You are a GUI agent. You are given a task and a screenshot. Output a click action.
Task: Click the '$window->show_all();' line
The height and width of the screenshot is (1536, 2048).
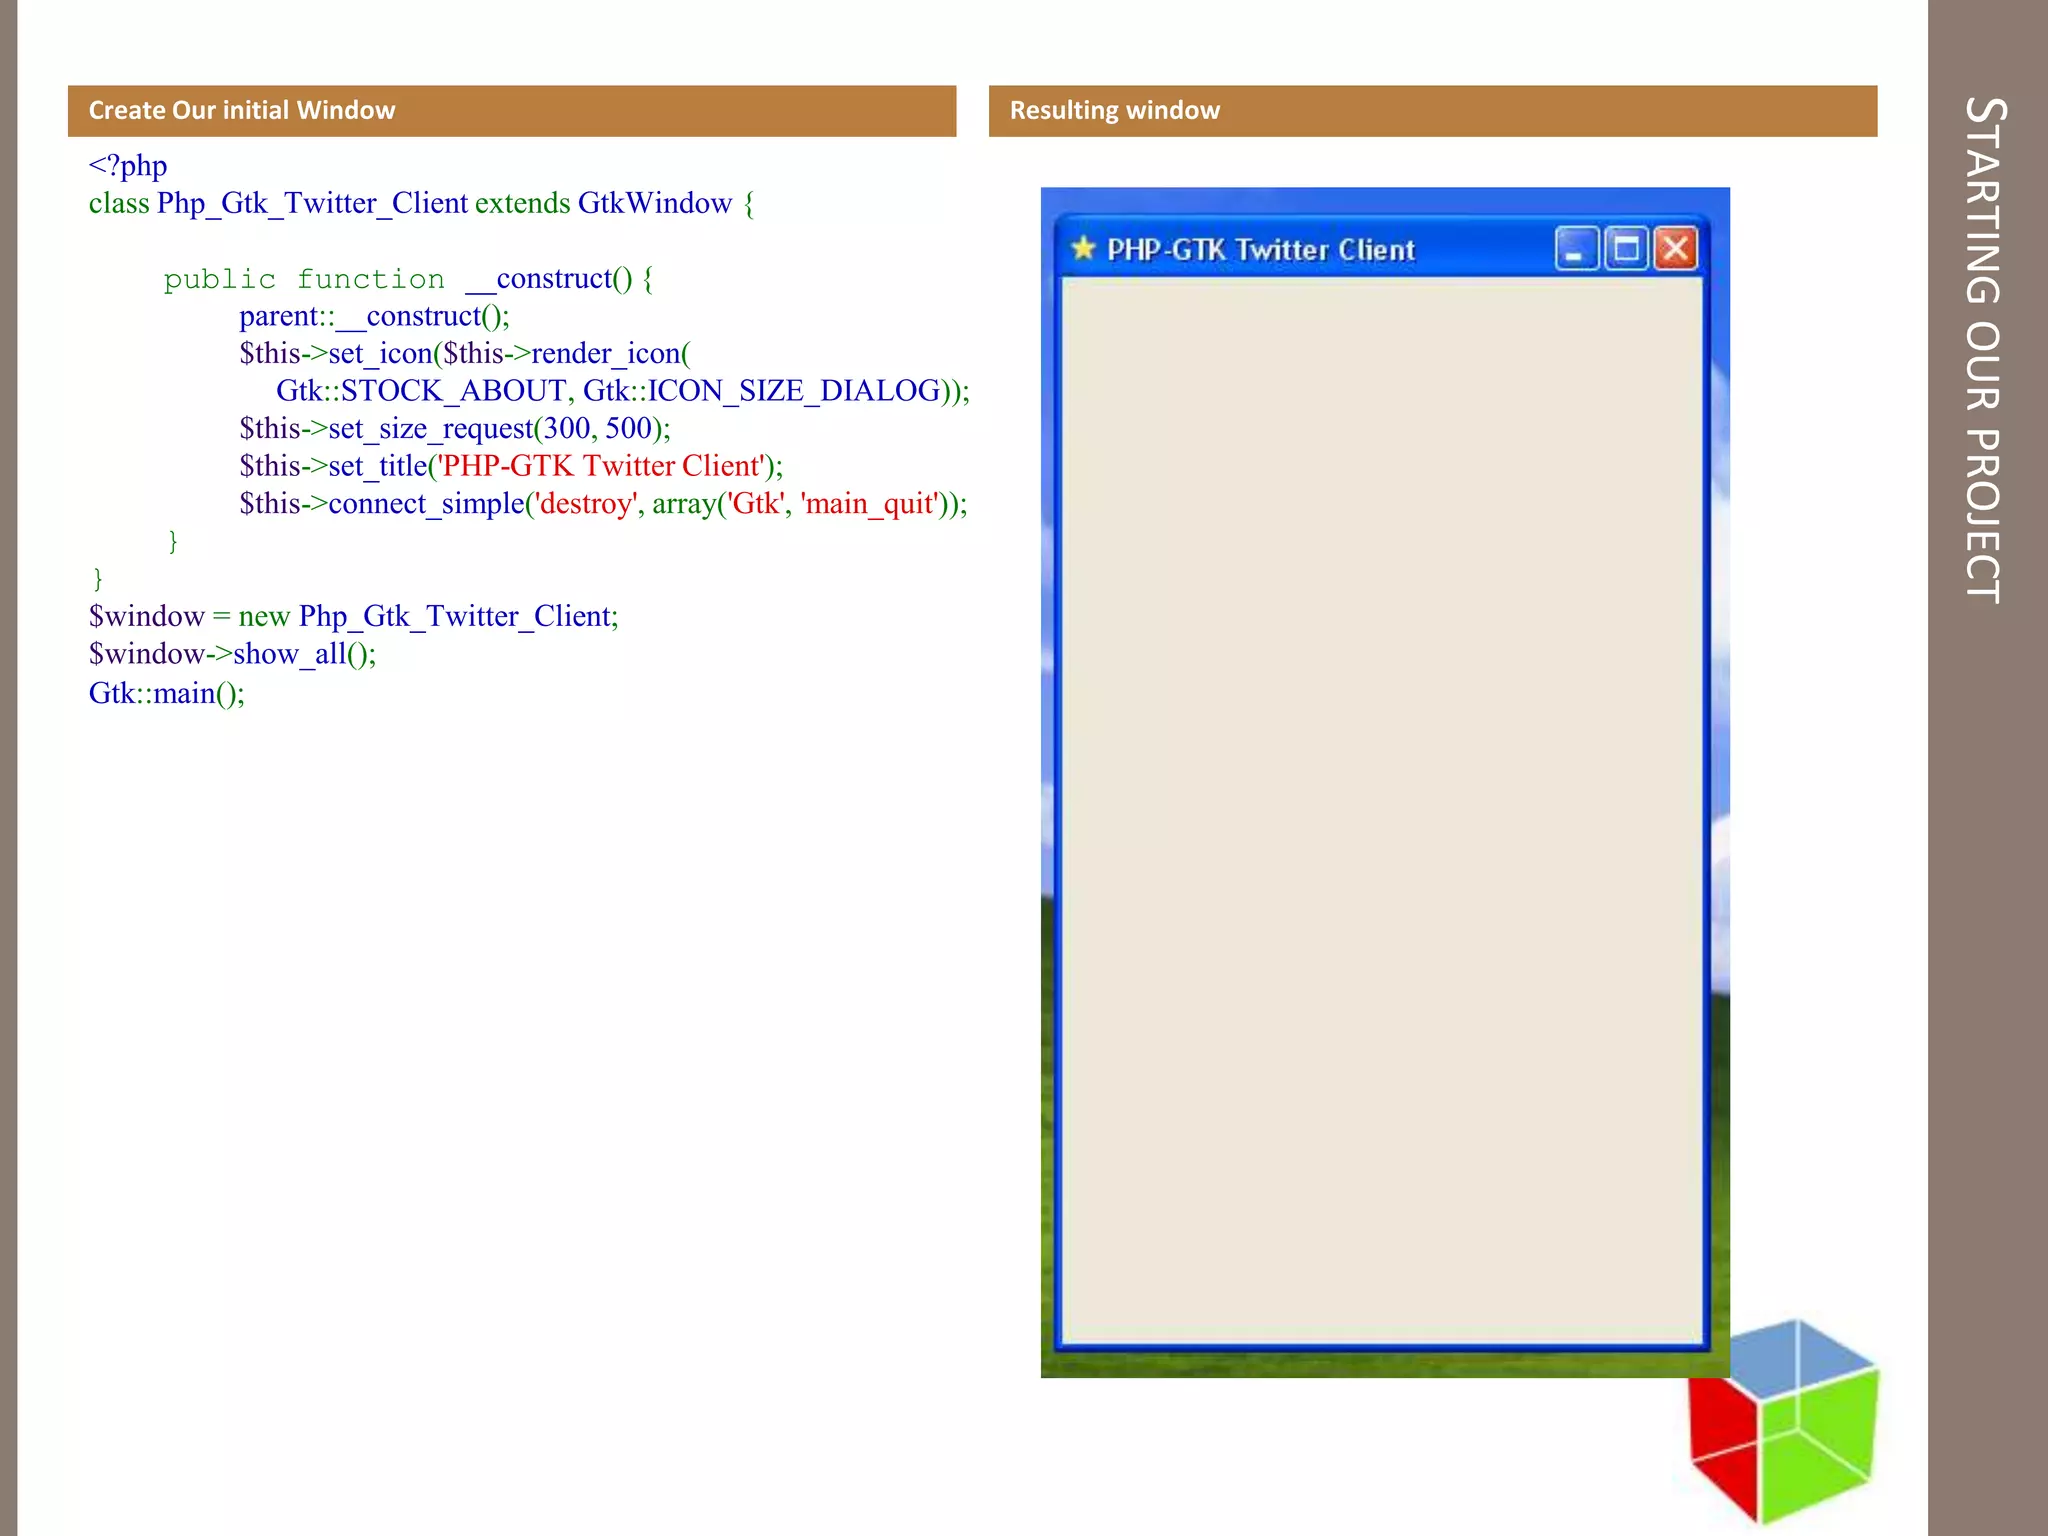coord(232,654)
